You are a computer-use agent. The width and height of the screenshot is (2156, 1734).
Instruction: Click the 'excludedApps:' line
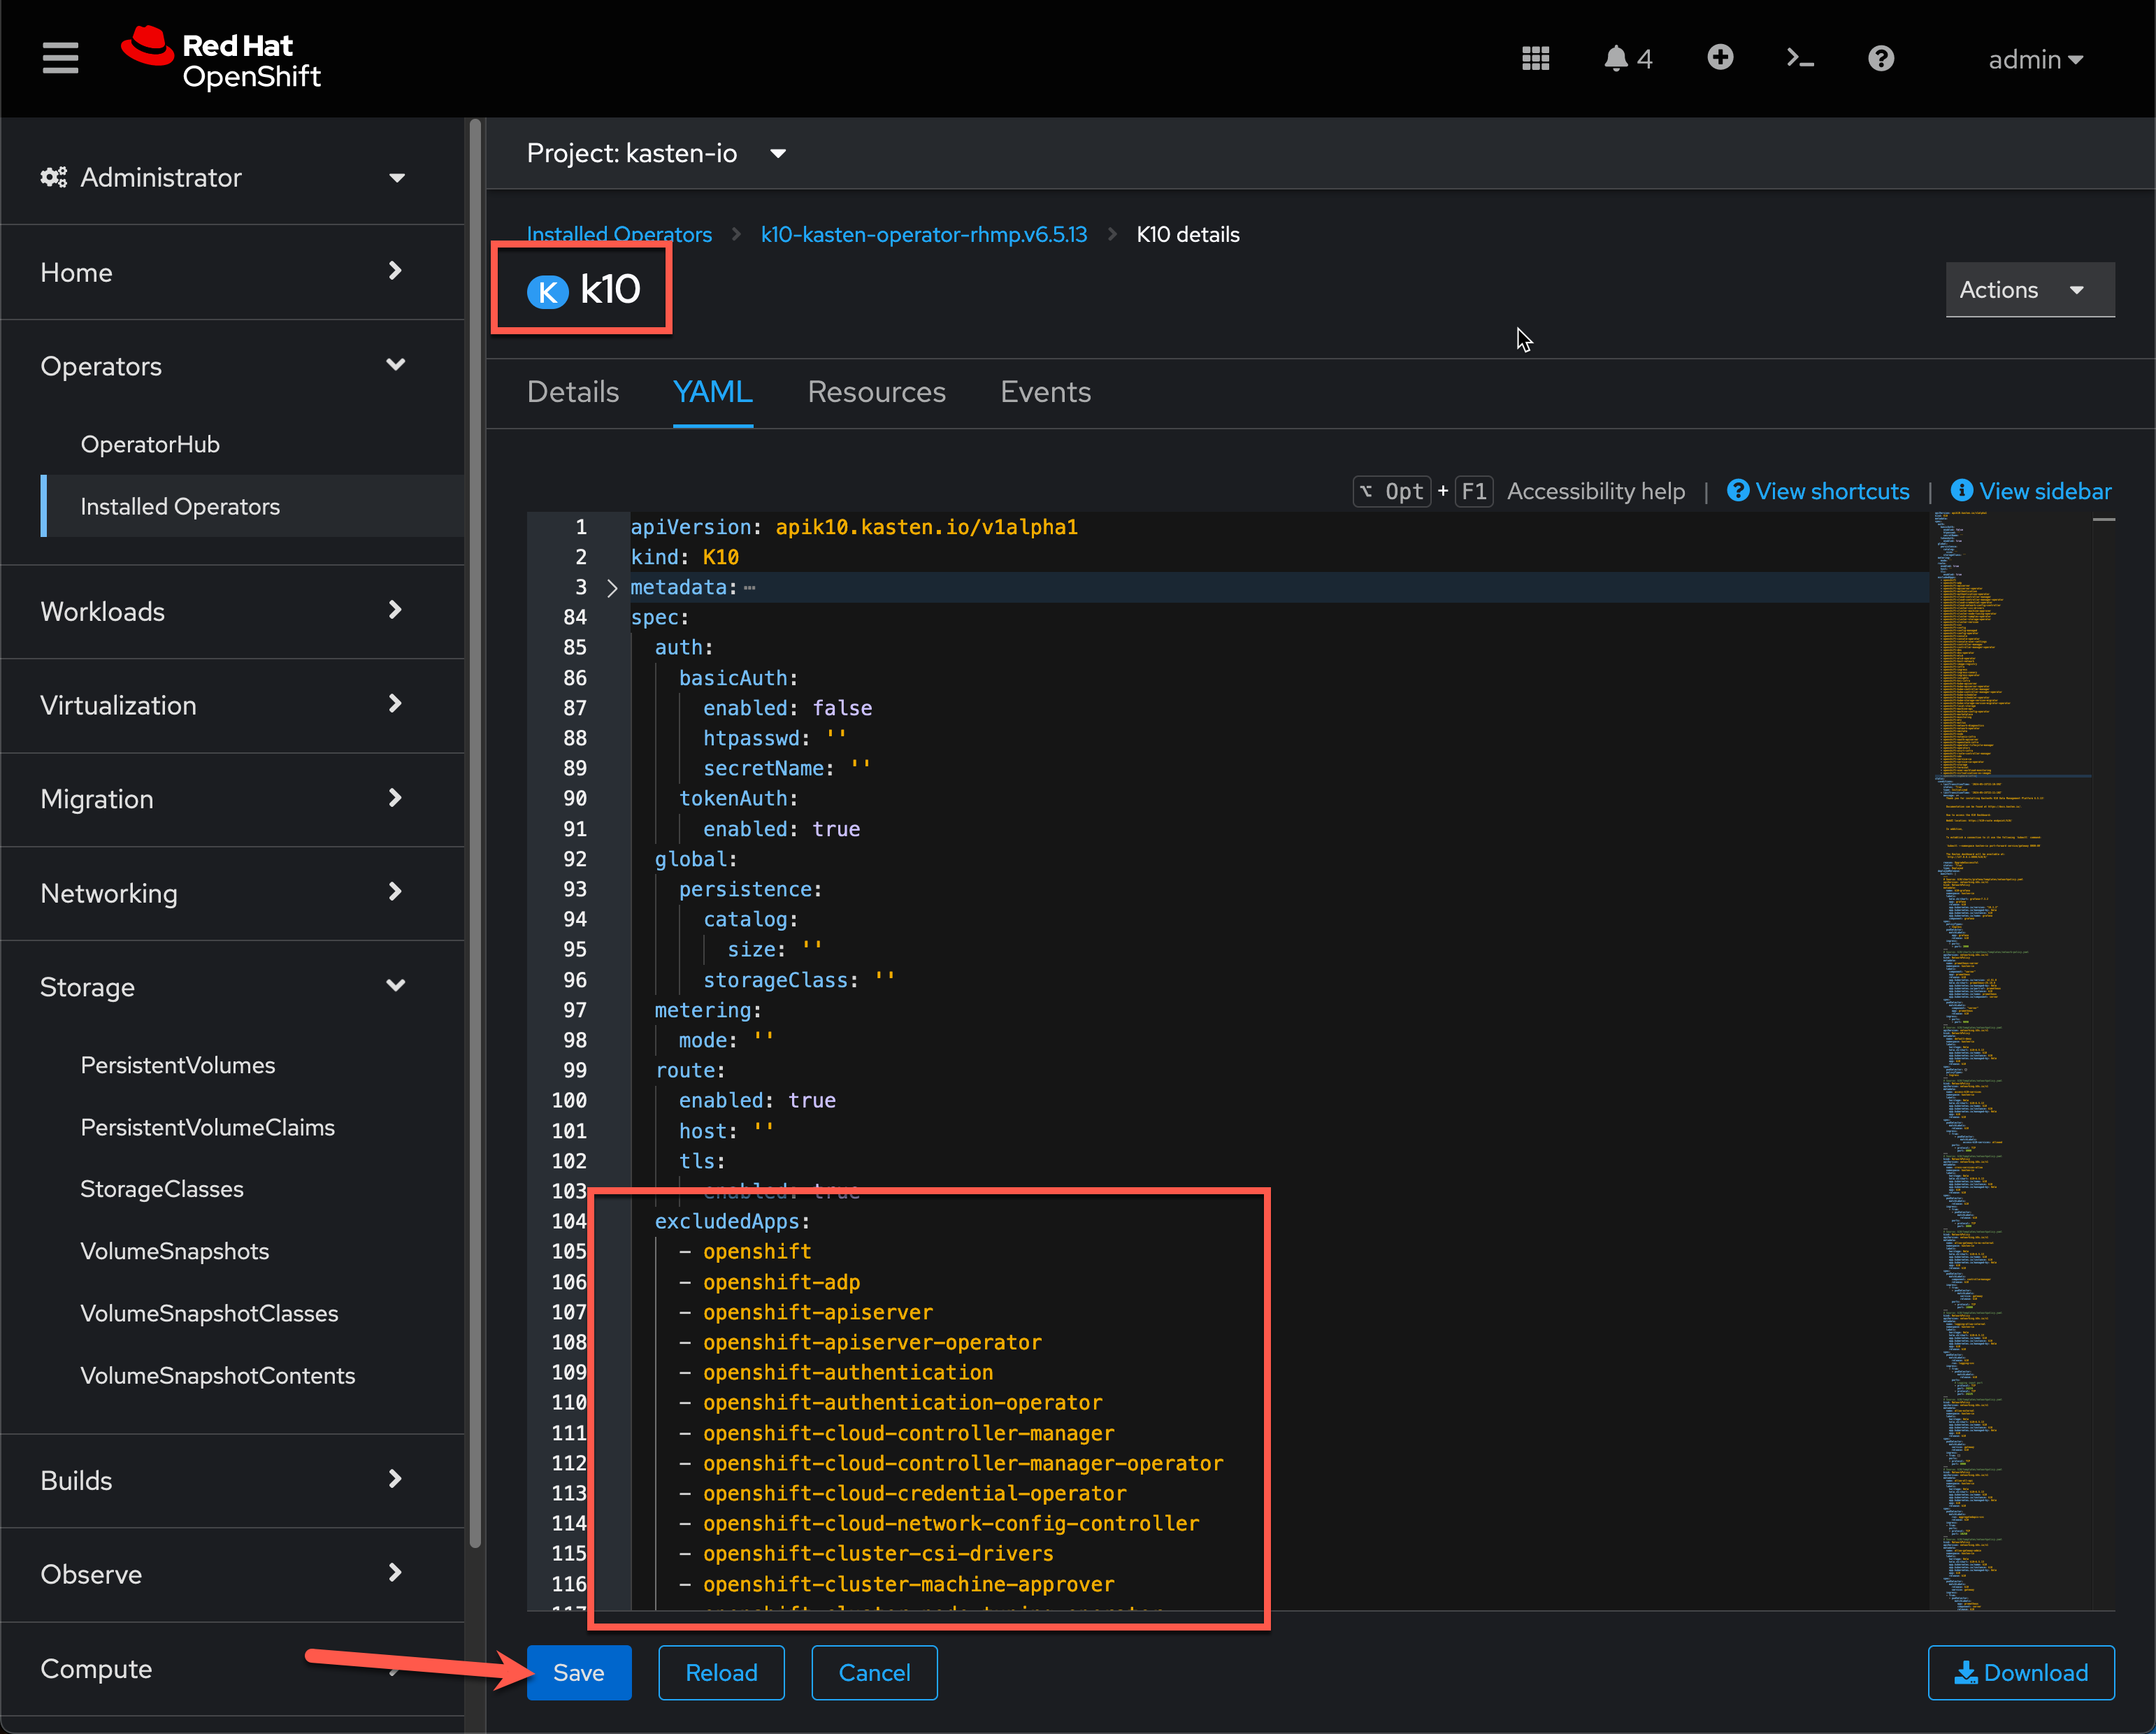pos(732,1221)
